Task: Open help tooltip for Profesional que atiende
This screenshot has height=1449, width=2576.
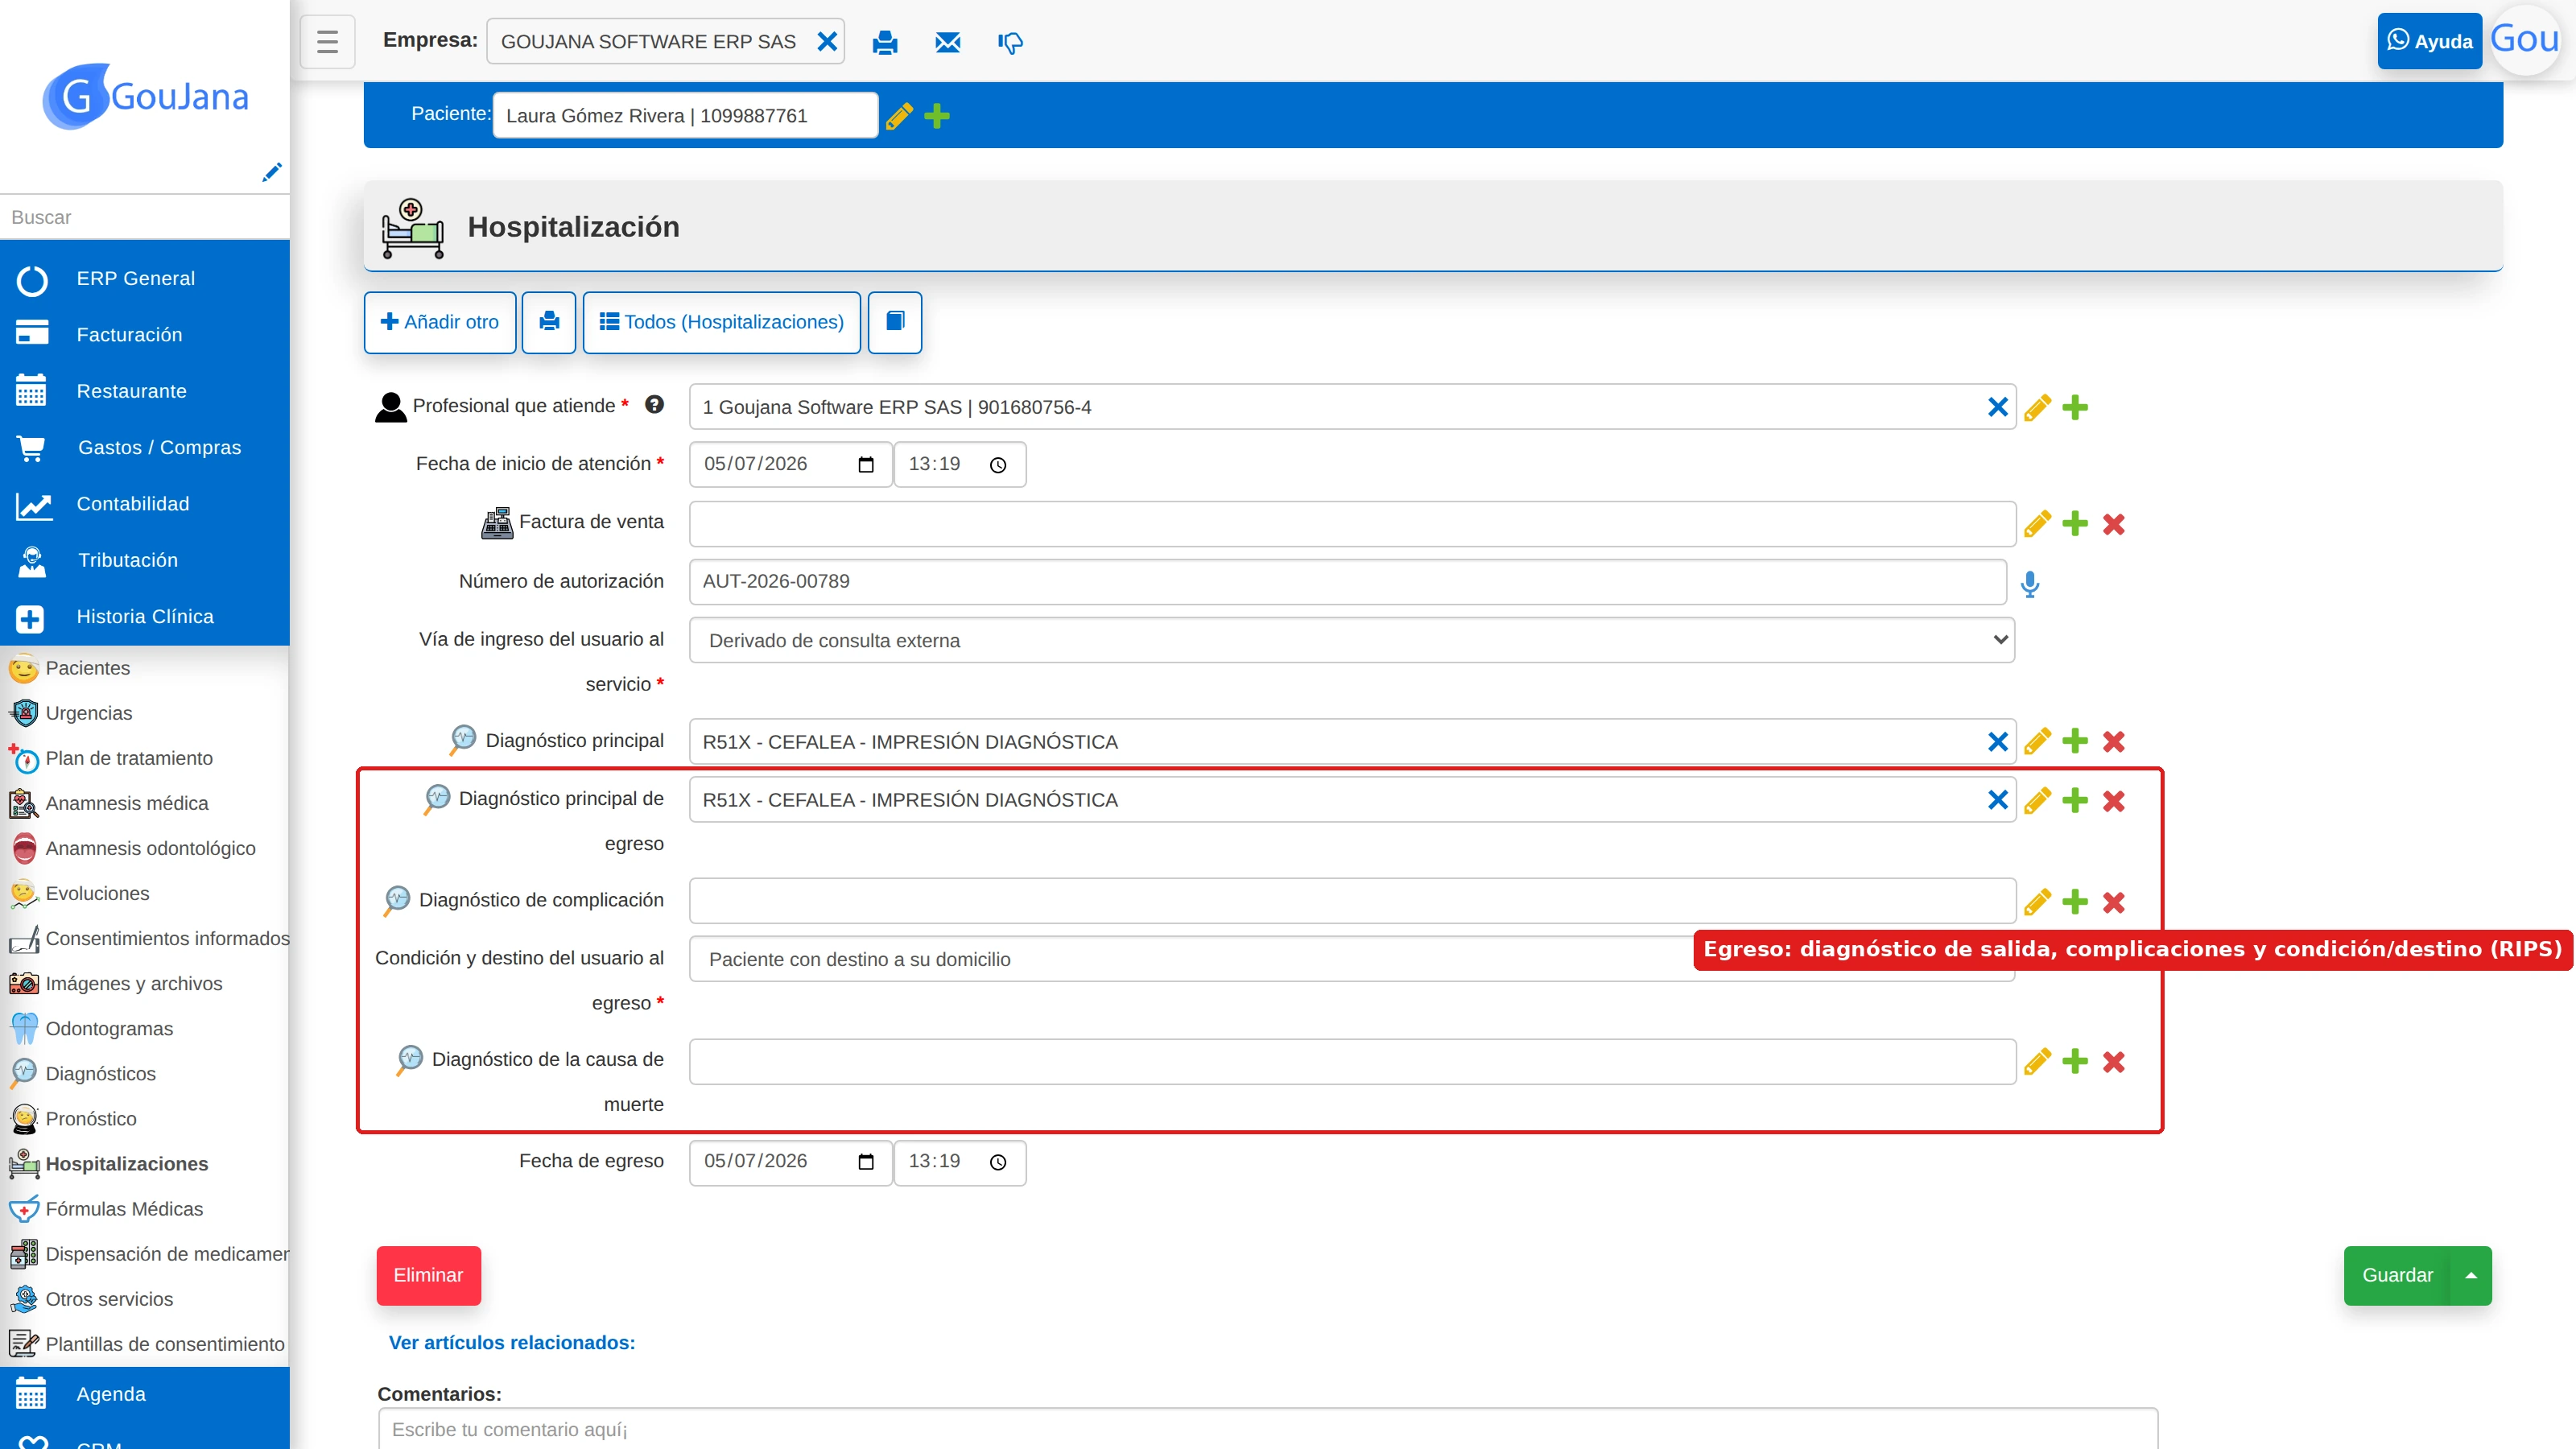Action: (654, 405)
